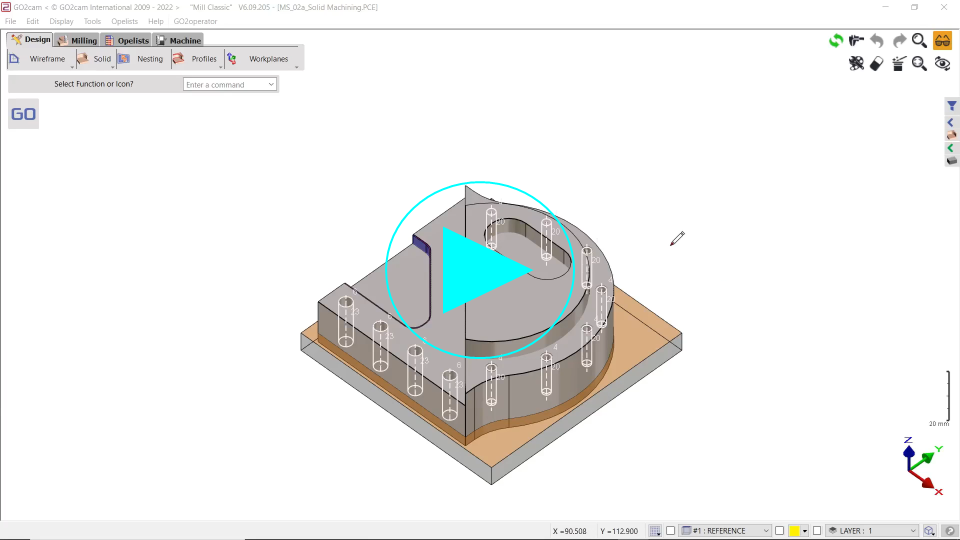The height and width of the screenshot is (540, 960).
Task: Open the #1 : REFERENCE workplane dropdown
Action: pyautogui.click(x=766, y=531)
